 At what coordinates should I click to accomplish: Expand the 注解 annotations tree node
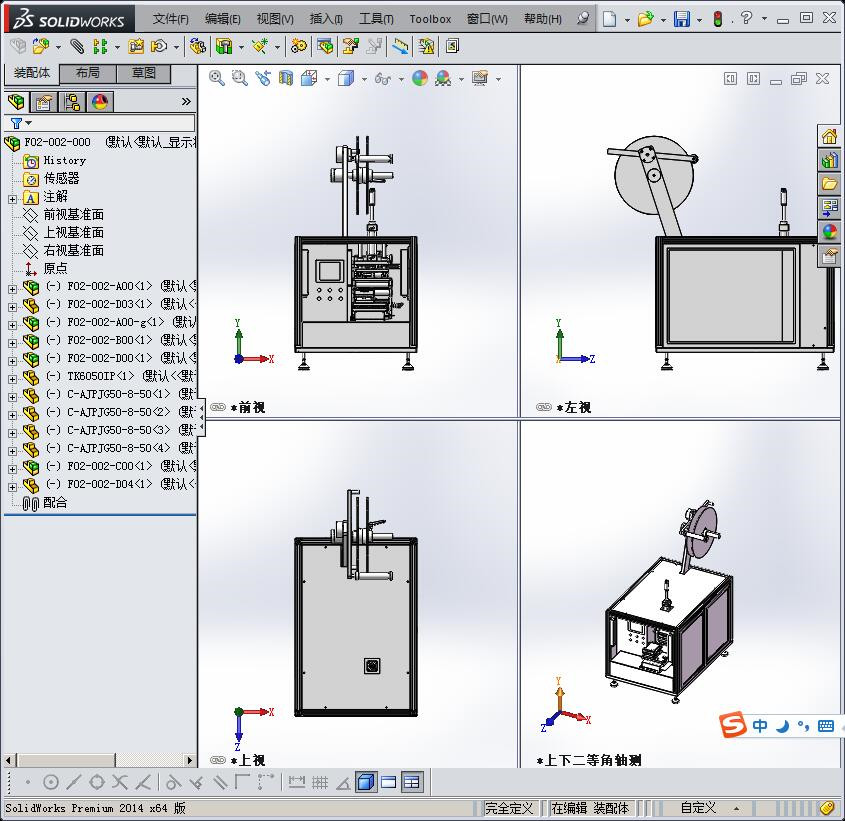(12, 199)
